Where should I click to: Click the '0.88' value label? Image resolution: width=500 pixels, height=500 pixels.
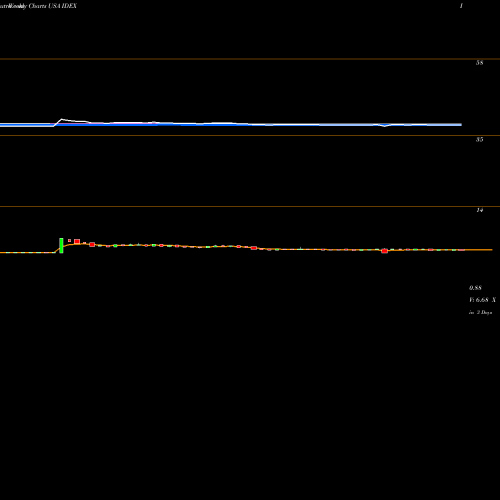click(x=475, y=288)
